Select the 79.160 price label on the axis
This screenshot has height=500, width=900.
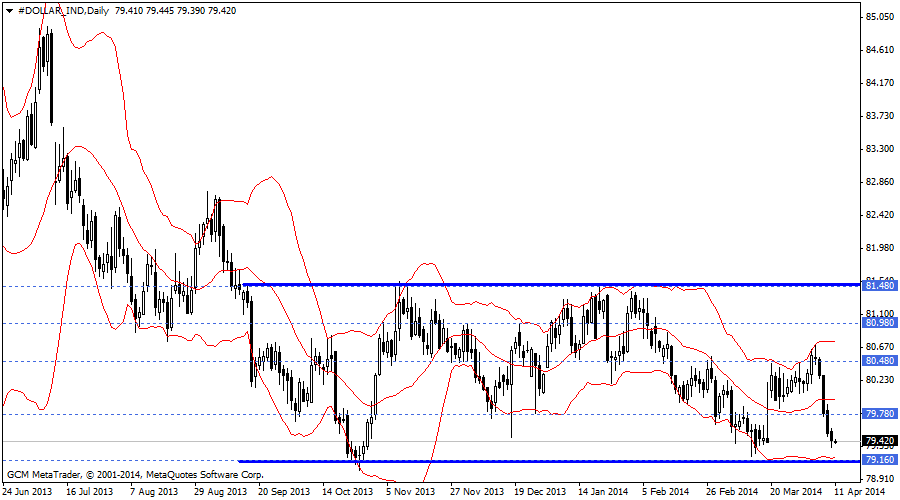[x=878, y=460]
